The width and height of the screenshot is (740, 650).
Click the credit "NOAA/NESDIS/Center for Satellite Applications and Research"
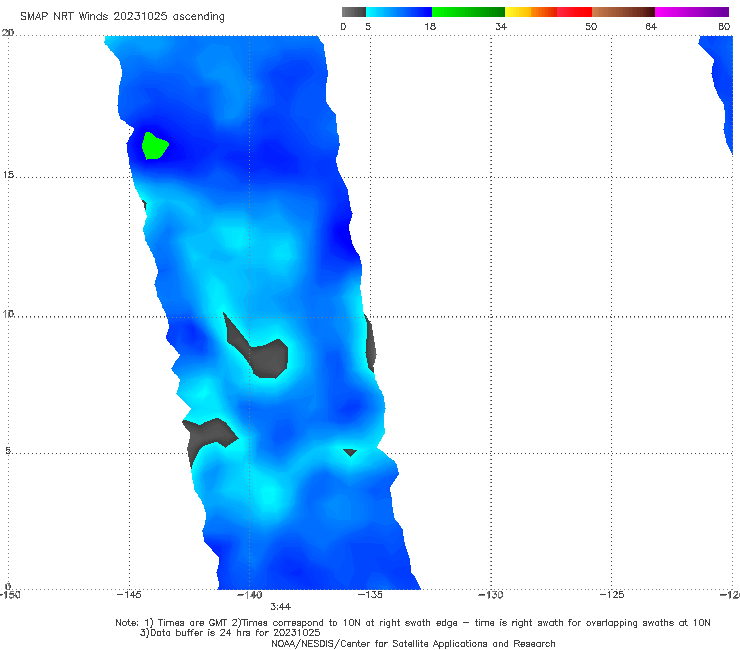413,644
